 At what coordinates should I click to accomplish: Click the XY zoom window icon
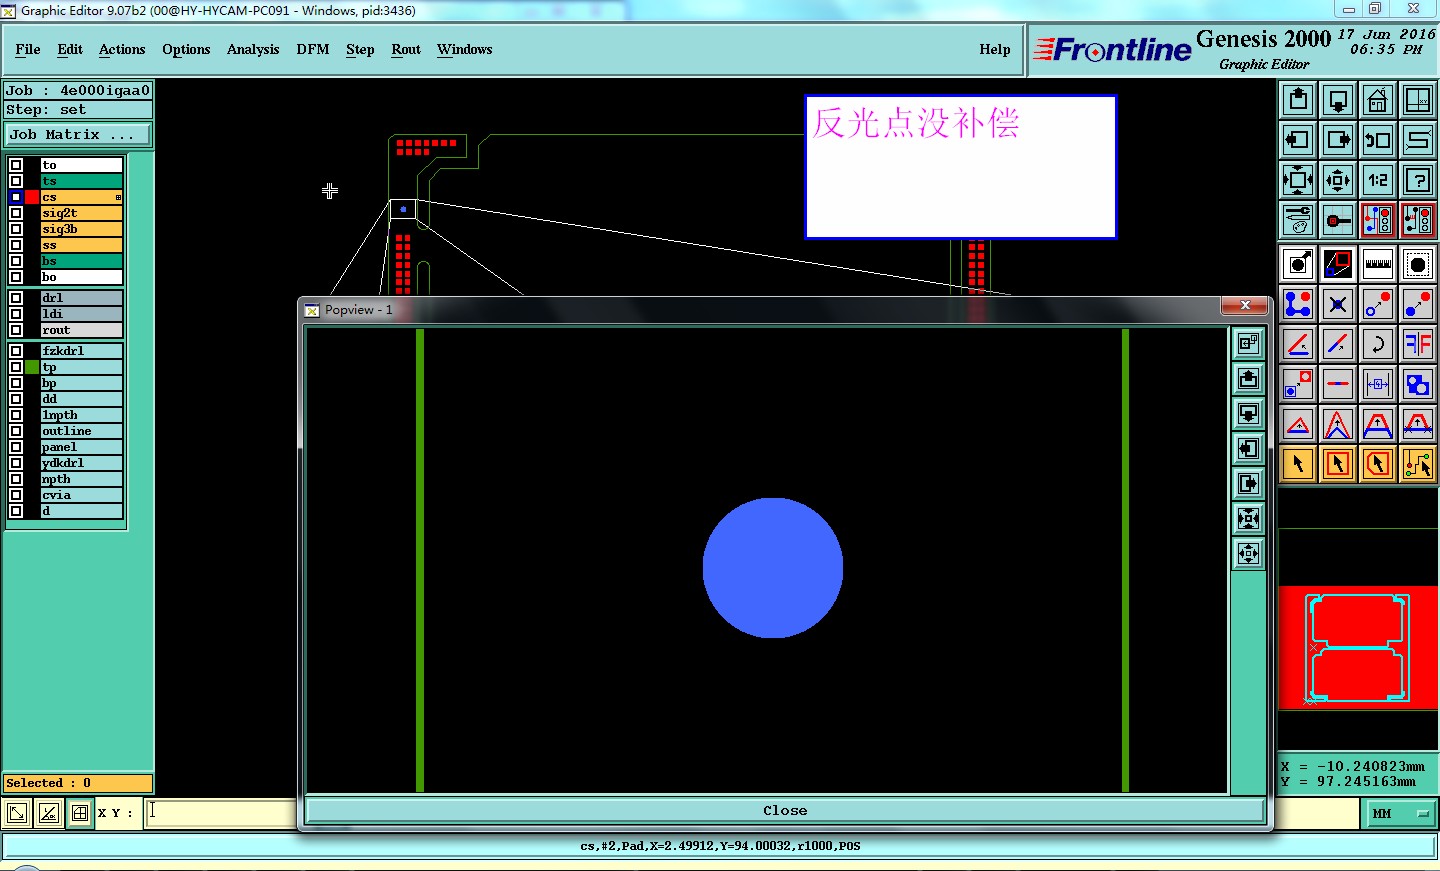click(x=1418, y=100)
